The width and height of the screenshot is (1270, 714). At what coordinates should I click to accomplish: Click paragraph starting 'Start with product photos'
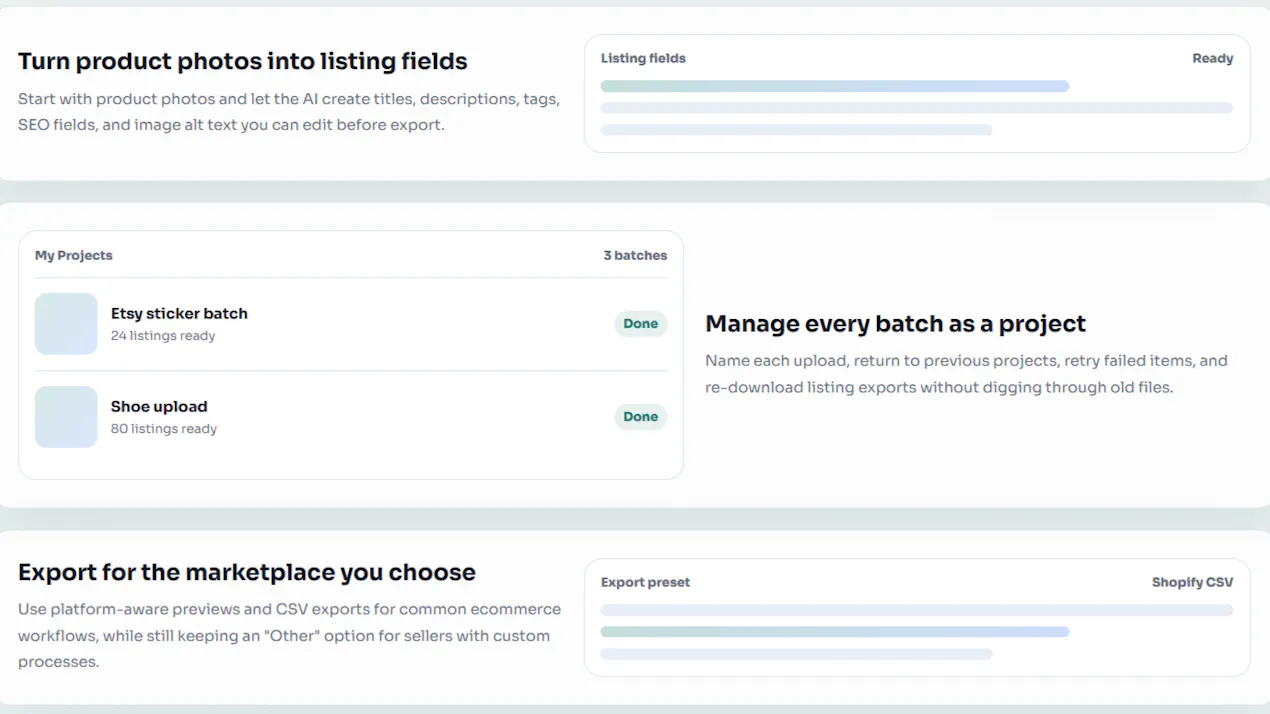pyautogui.click(x=289, y=112)
